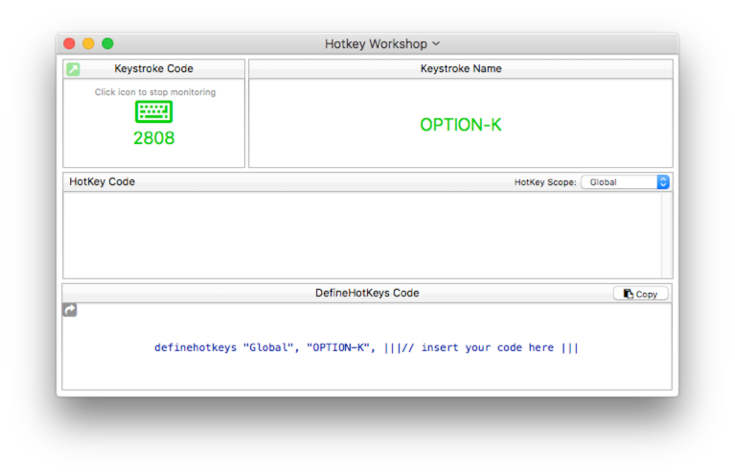735x476 pixels.
Task: Click the HotKey Code header label
Action: [x=102, y=181]
